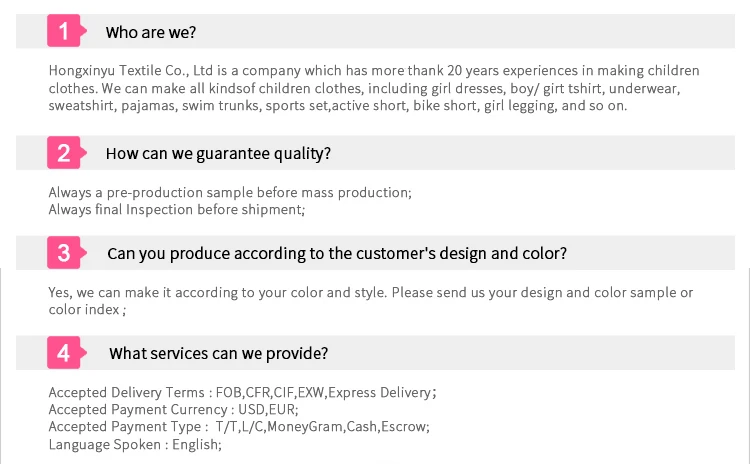
Task: Click the Hongxinyu Textile Co., Ltd company name
Action: [131, 70]
